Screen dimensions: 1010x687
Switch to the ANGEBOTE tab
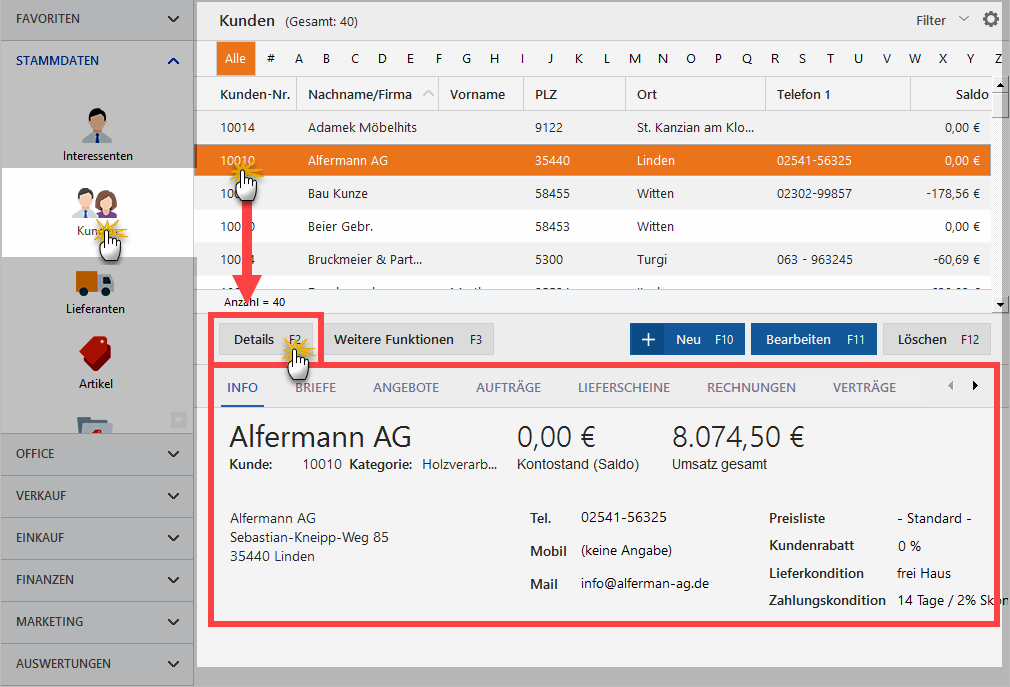click(406, 388)
